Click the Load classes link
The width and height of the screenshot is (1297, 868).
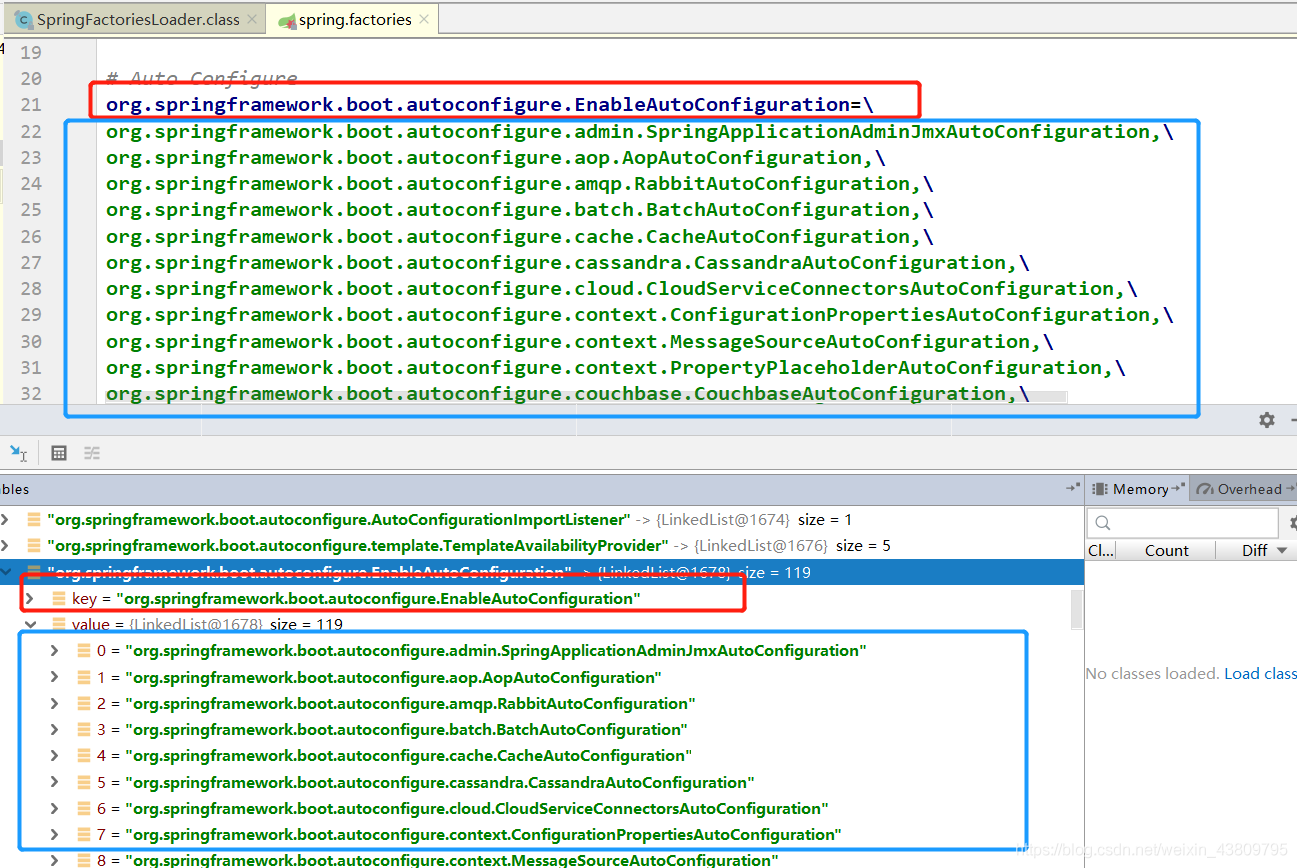pos(1259,674)
